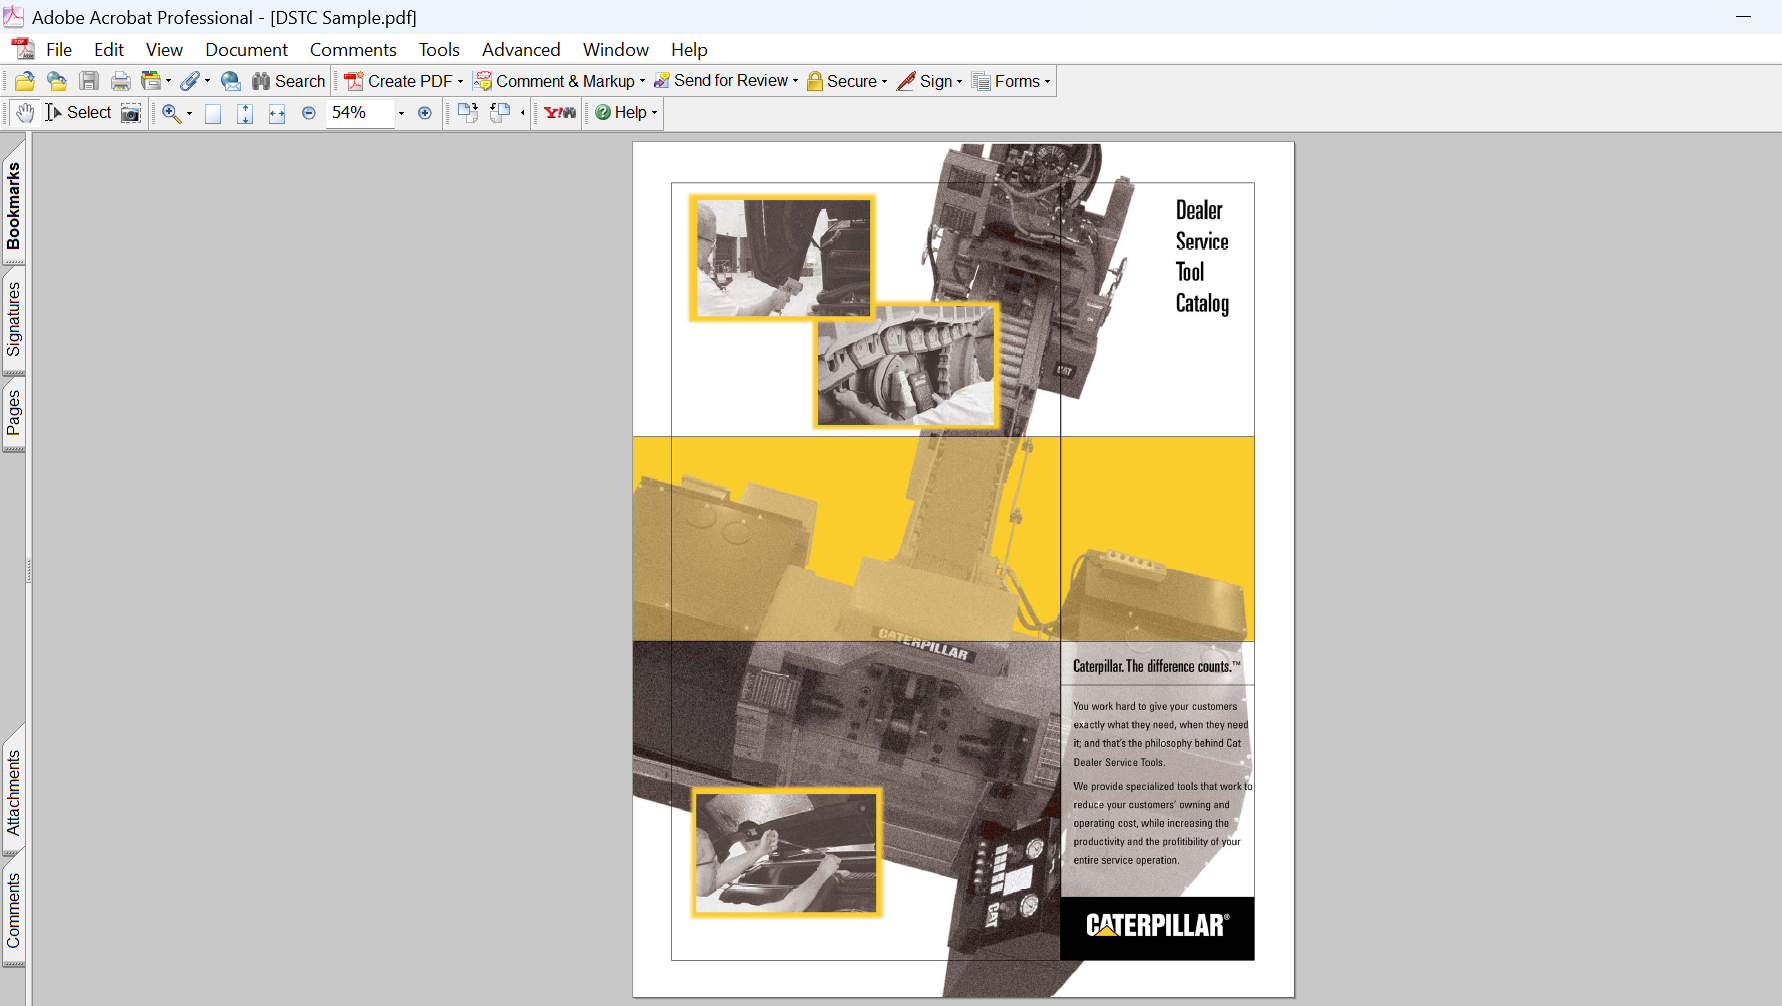Open the Advanced menu
The width and height of the screenshot is (1782, 1006).
click(x=521, y=50)
